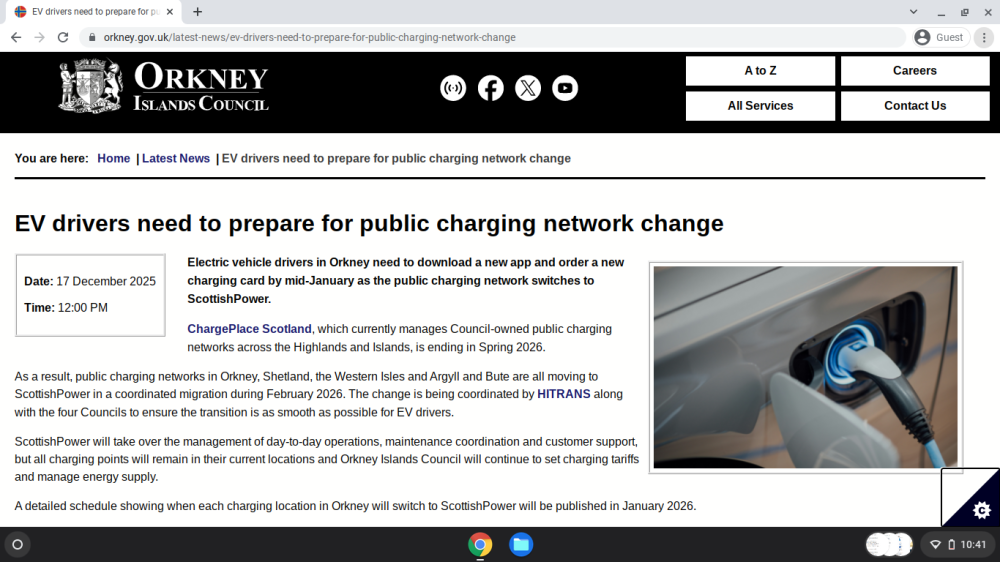Click the EV charger photo

tap(805, 367)
